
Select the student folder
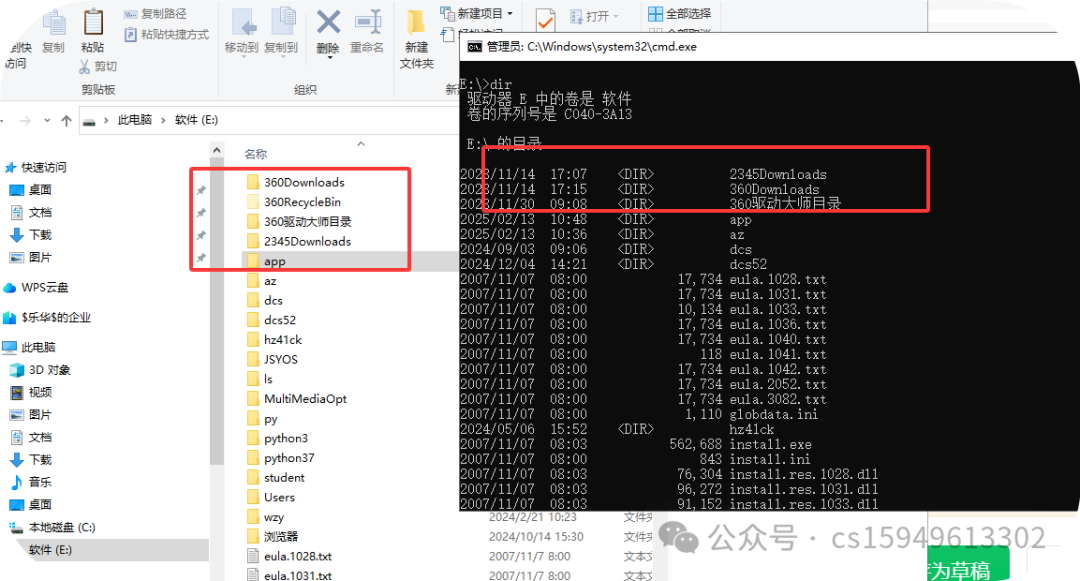(x=284, y=478)
